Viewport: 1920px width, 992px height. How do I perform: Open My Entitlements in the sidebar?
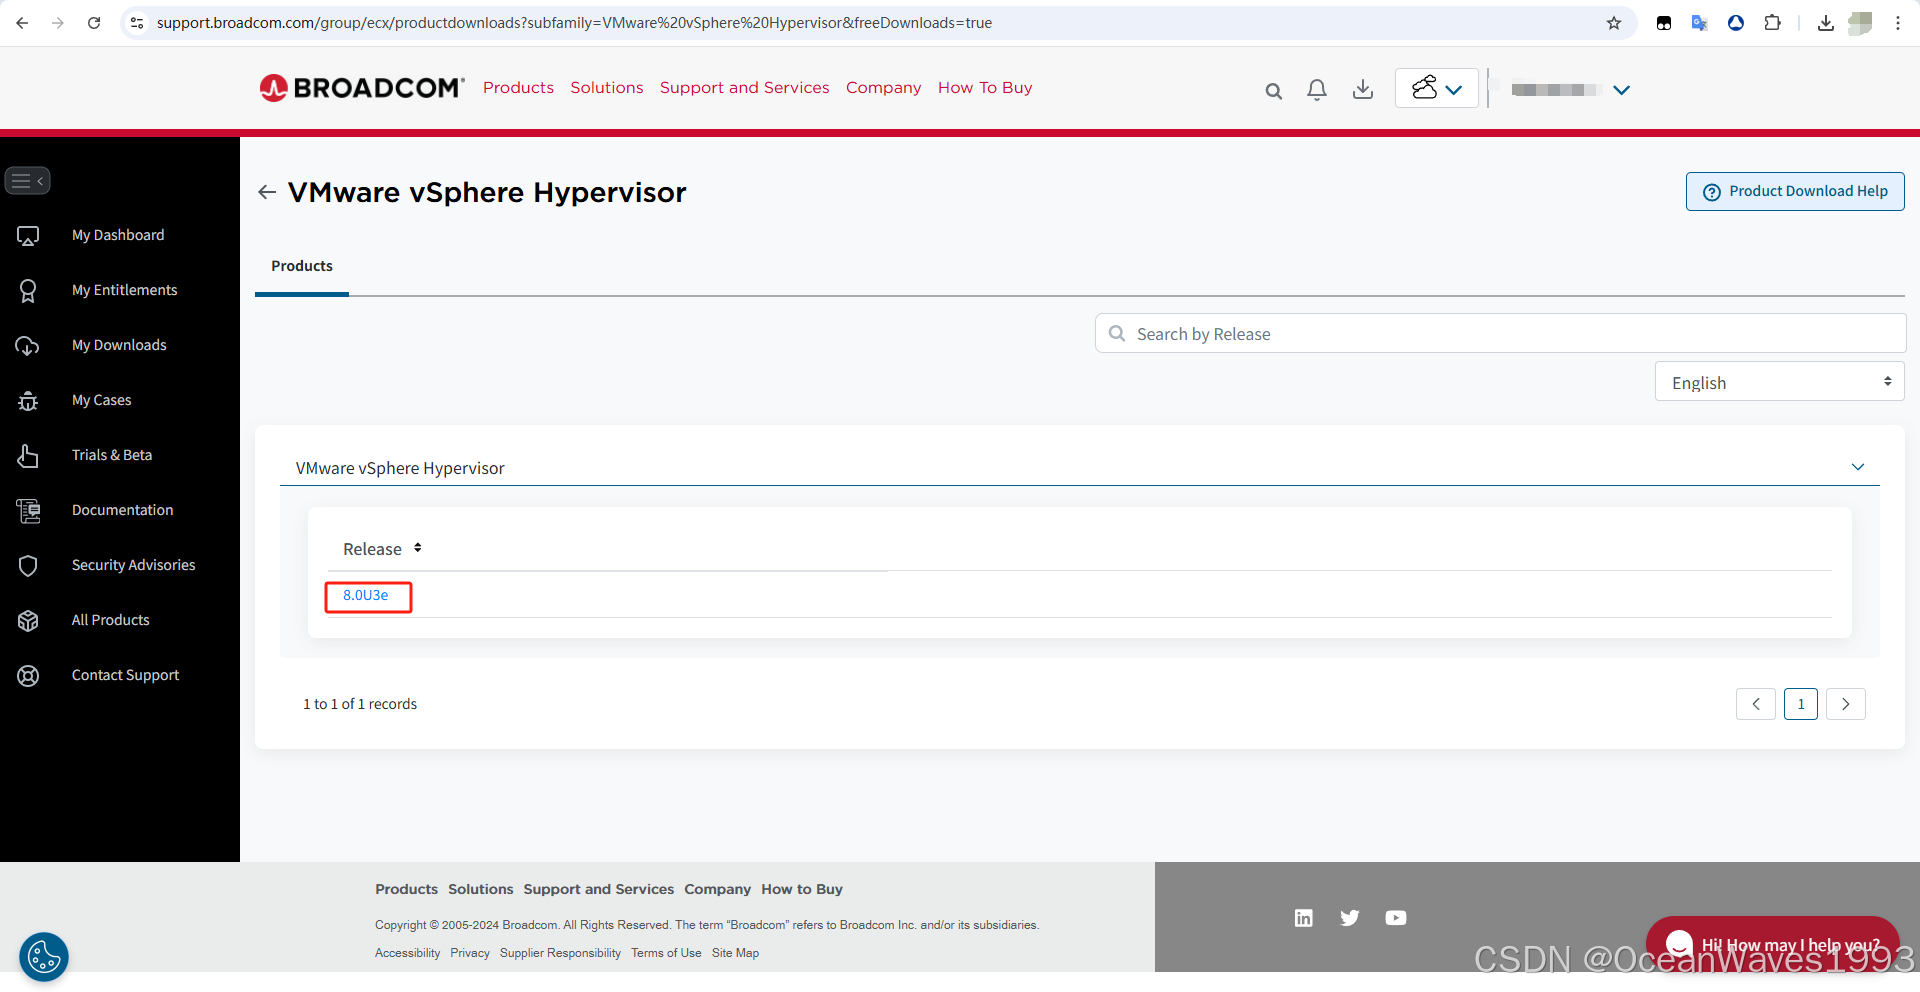click(124, 290)
